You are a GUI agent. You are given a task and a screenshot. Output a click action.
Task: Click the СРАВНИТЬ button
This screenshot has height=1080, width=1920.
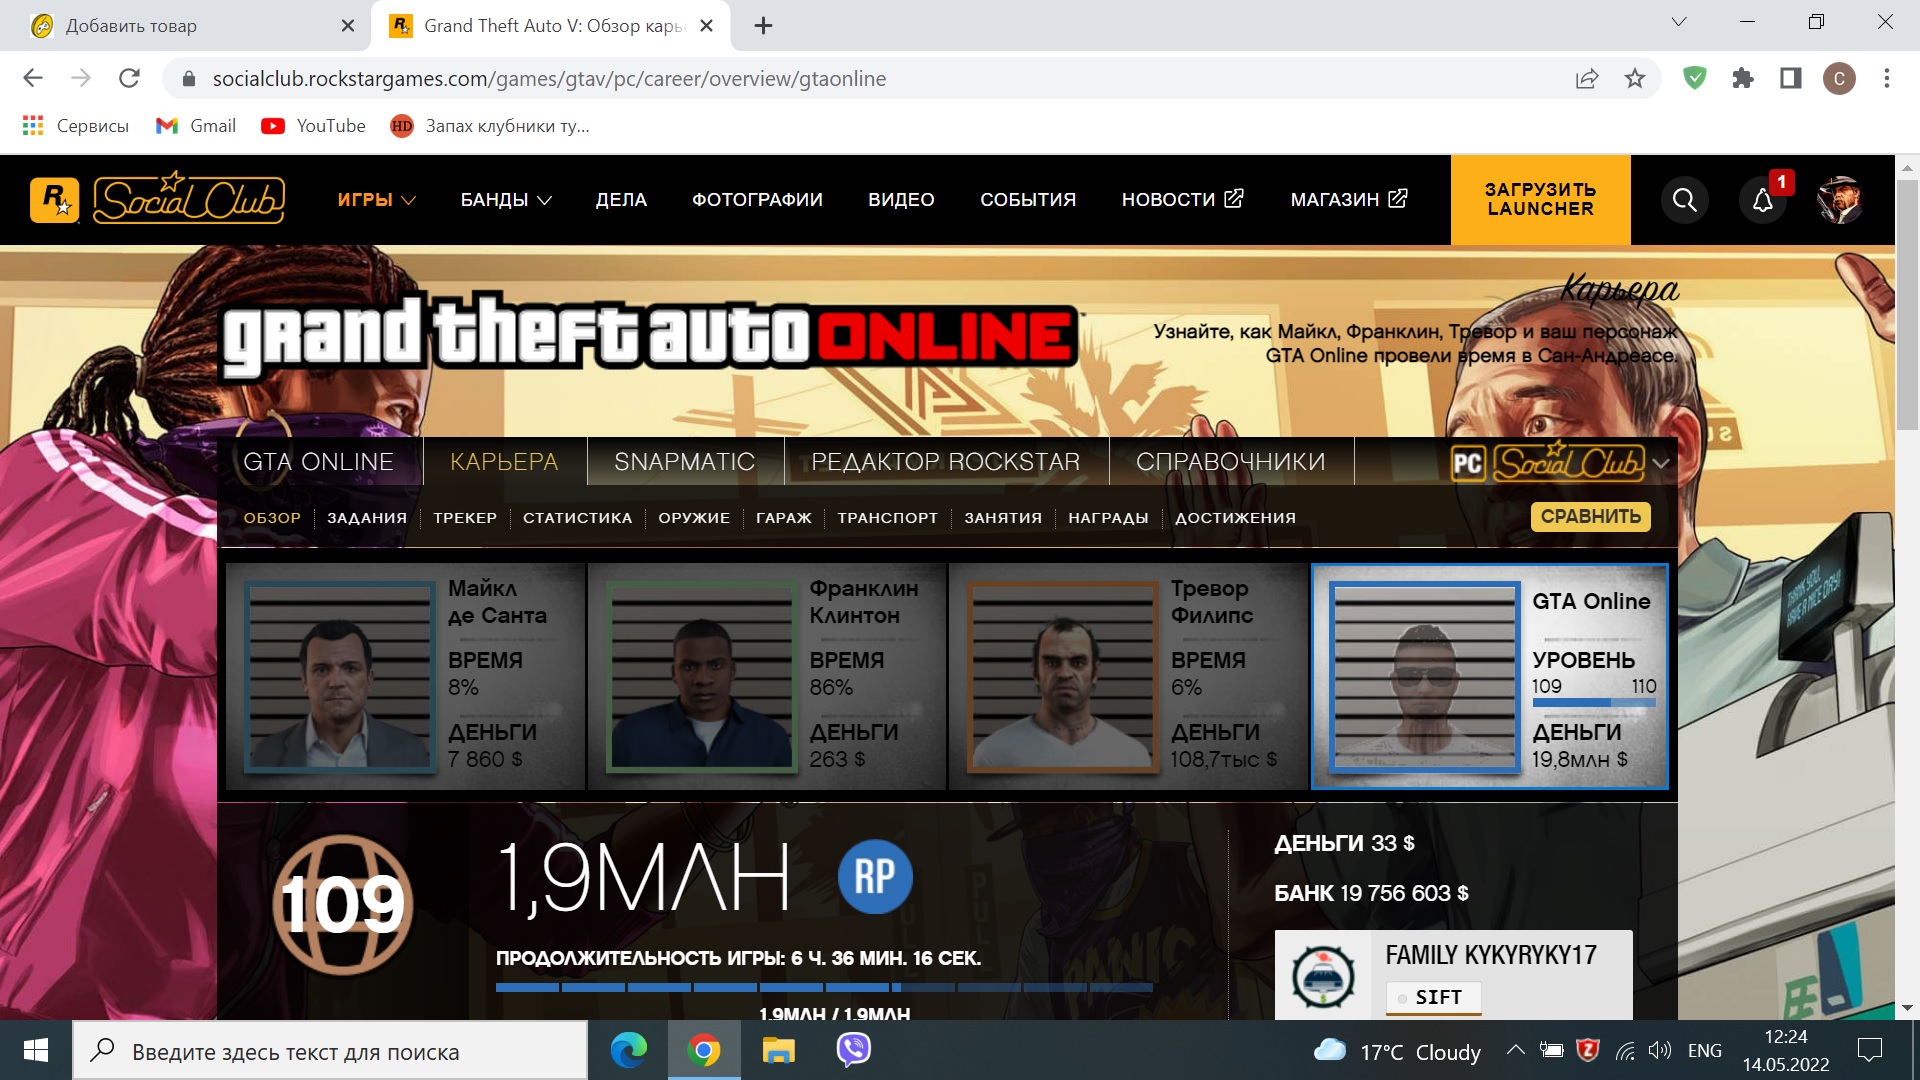pos(1590,517)
